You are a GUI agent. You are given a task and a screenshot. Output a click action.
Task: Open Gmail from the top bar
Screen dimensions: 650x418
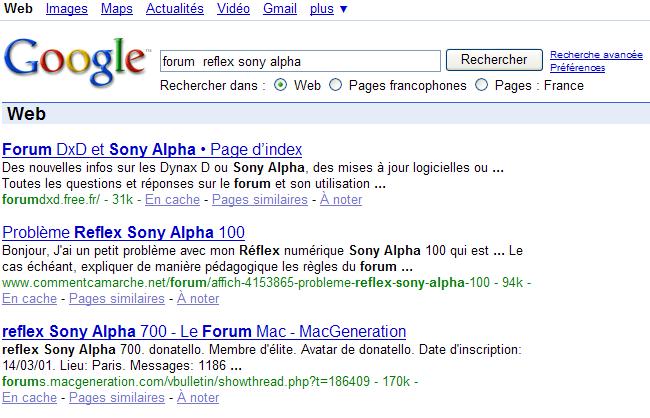pyautogui.click(x=279, y=9)
